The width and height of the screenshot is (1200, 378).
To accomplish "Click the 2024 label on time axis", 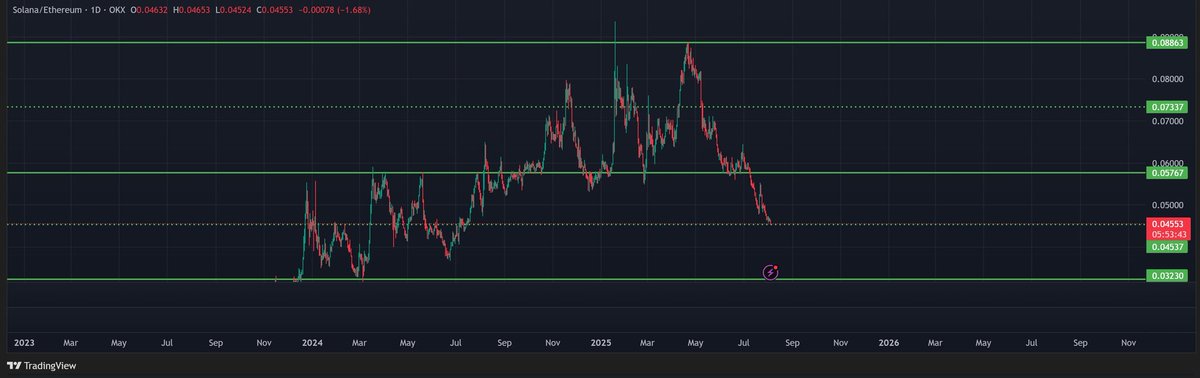I will click(x=312, y=342).
